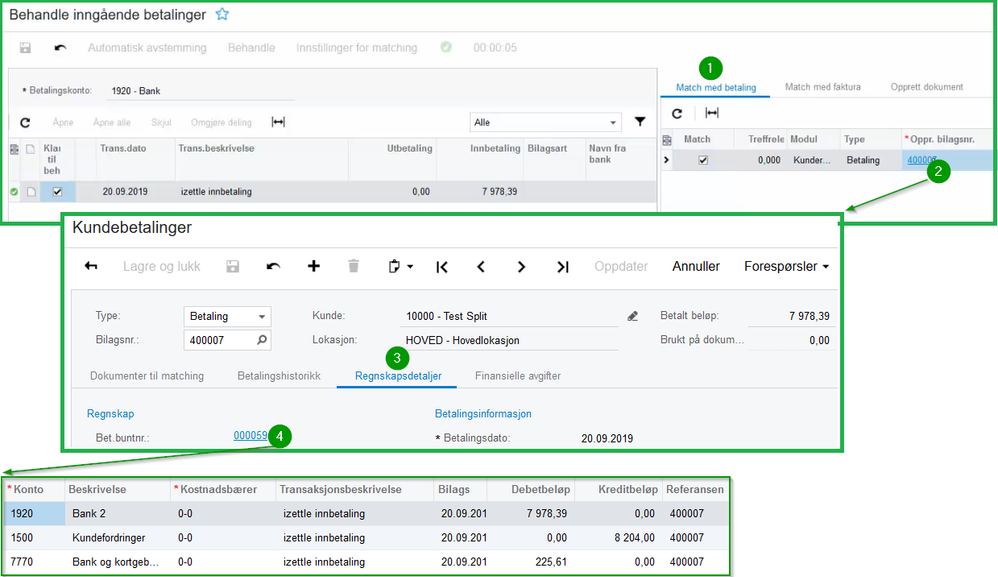Click the favorite star next to page title

222,15
